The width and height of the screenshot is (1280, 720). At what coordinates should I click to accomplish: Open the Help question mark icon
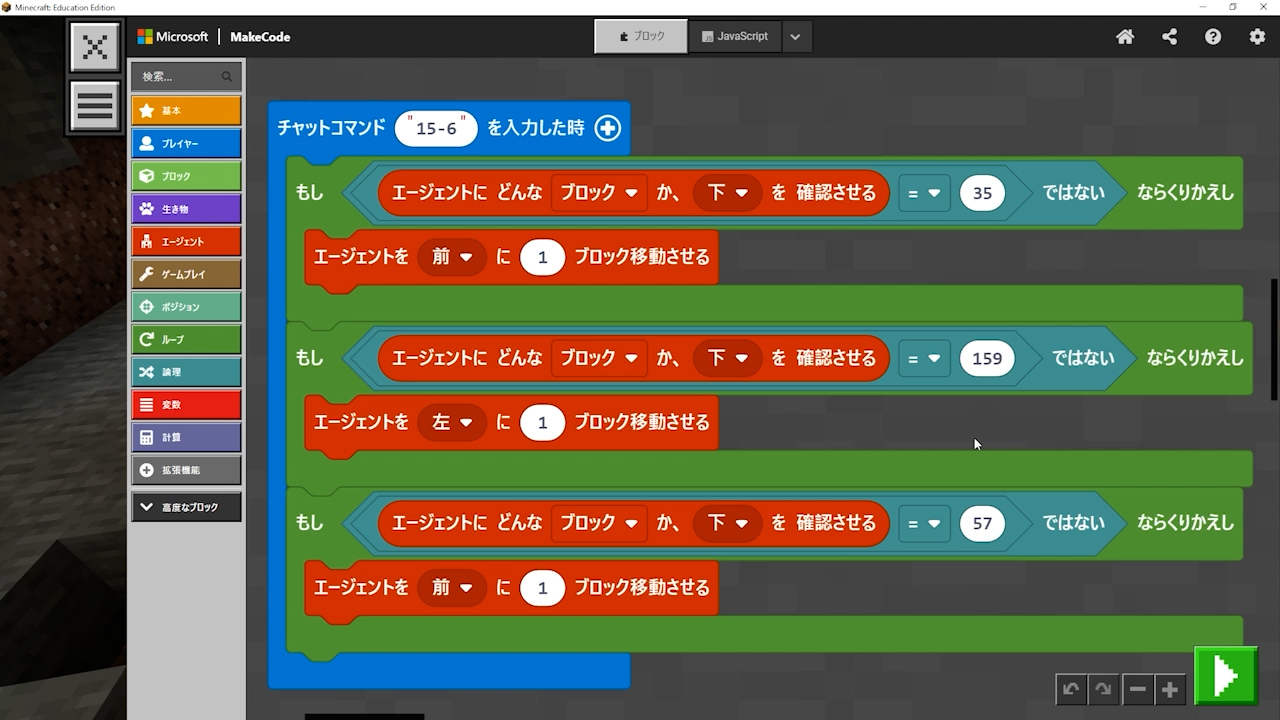click(x=1213, y=37)
